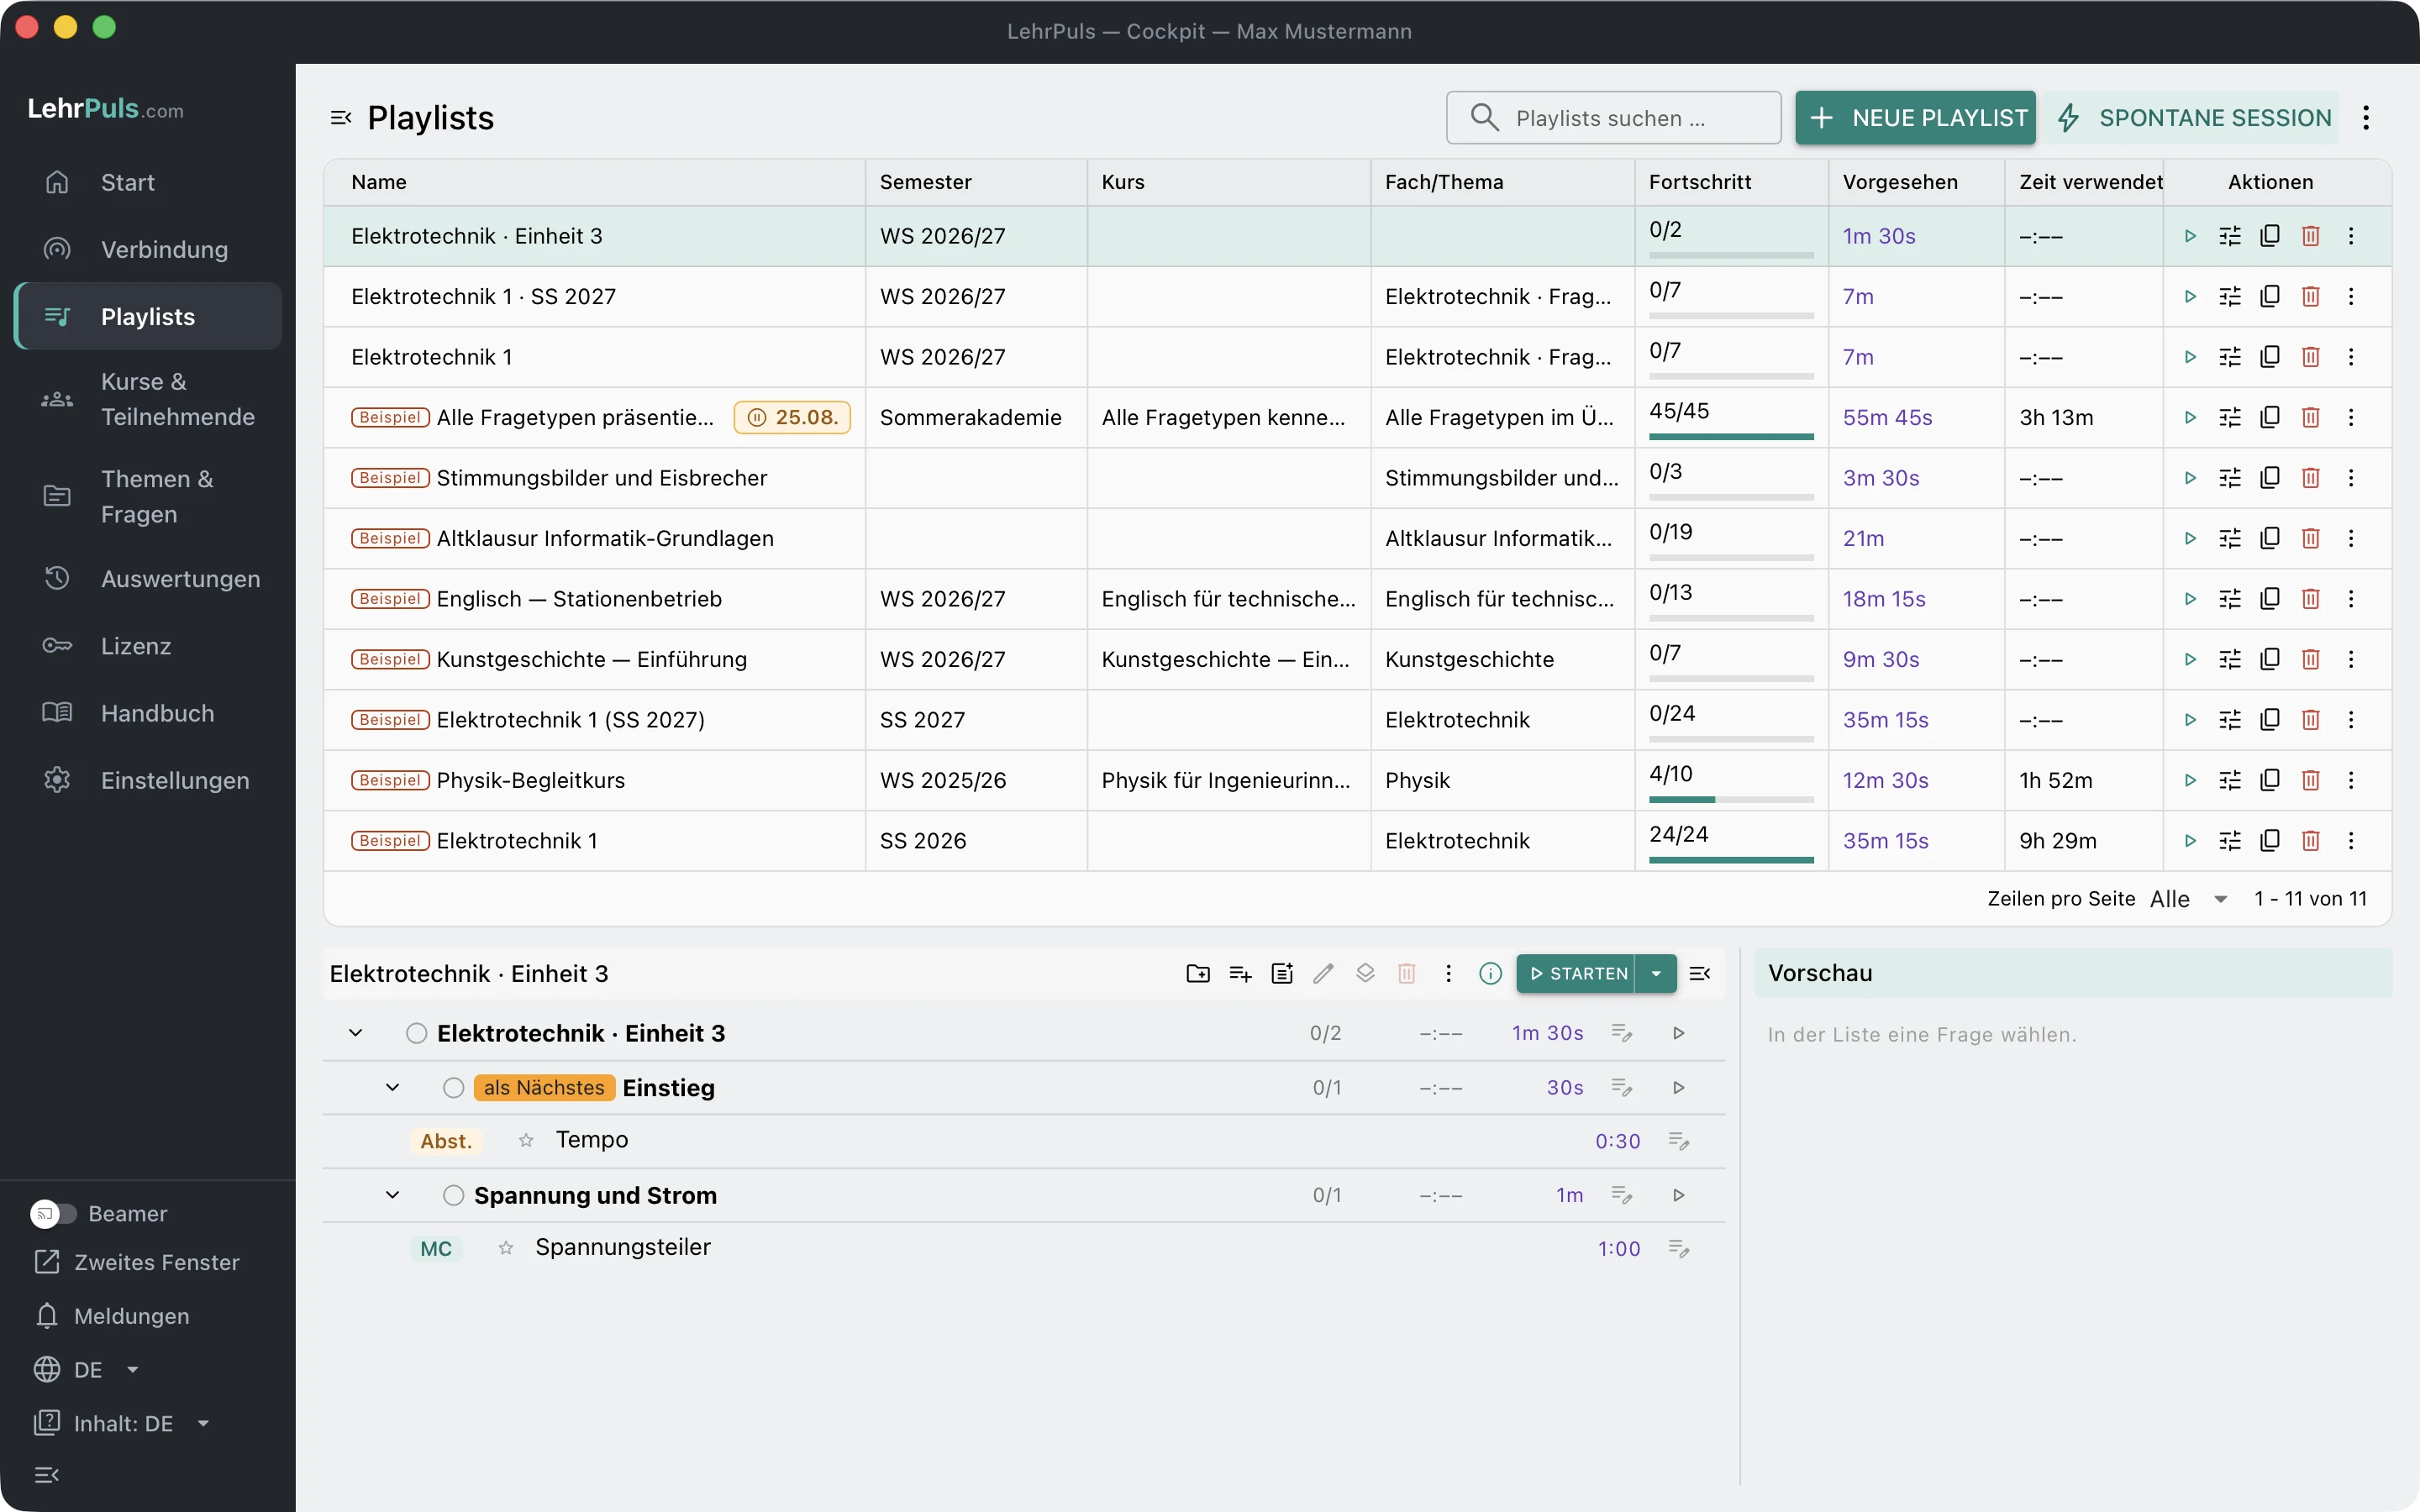Screen dimensions: 2420x1512
Task: Open the STARTEN dropdown arrow
Action: pyautogui.click(x=1656, y=973)
